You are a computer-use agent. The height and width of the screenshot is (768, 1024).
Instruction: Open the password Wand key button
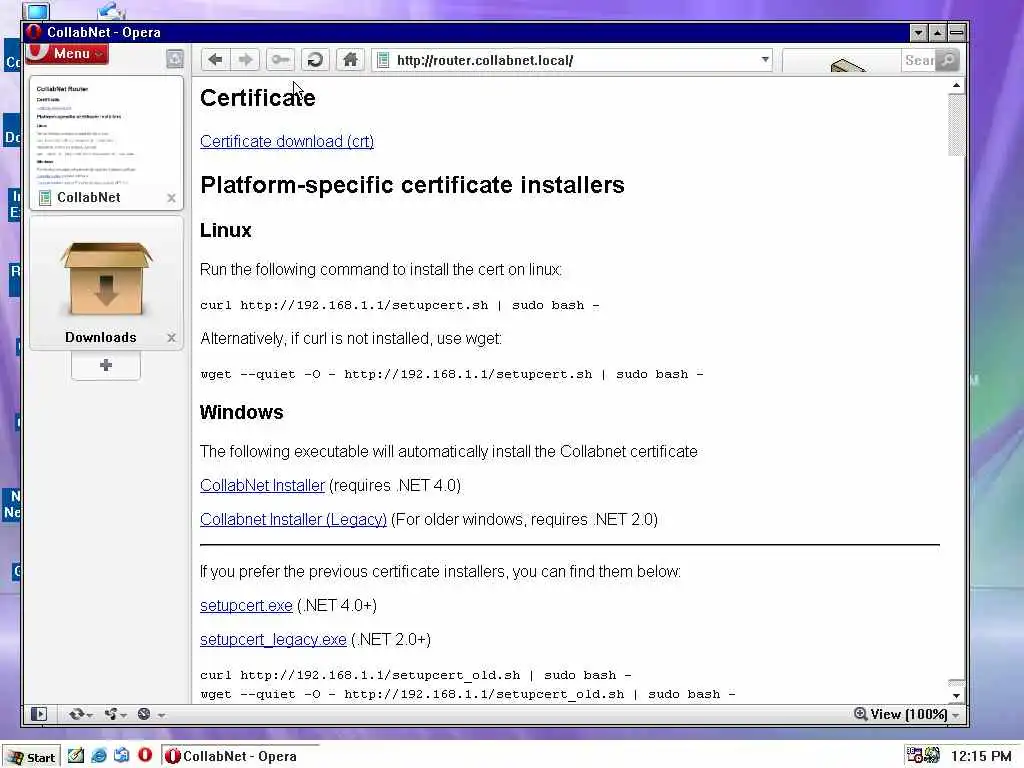click(280, 60)
